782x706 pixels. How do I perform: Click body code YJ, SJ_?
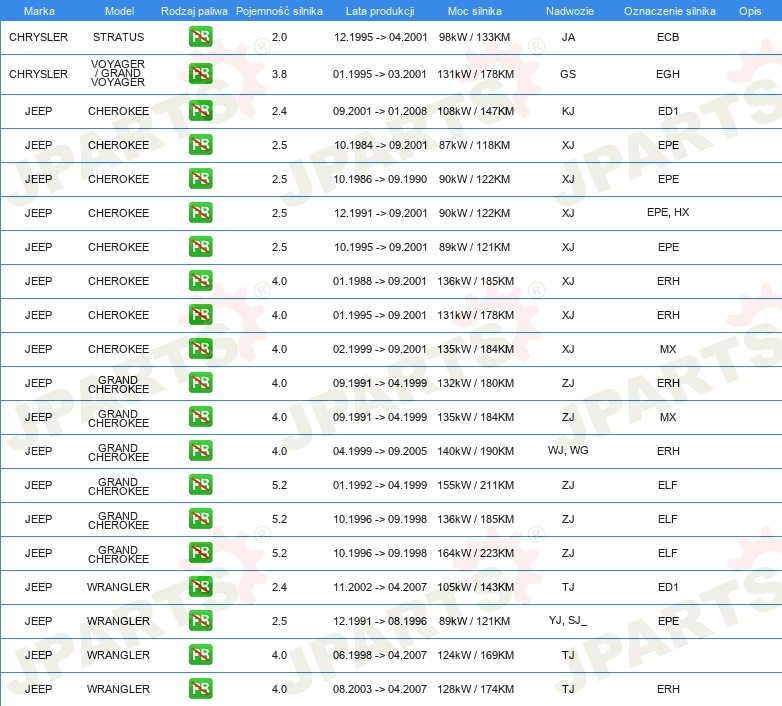tap(568, 620)
